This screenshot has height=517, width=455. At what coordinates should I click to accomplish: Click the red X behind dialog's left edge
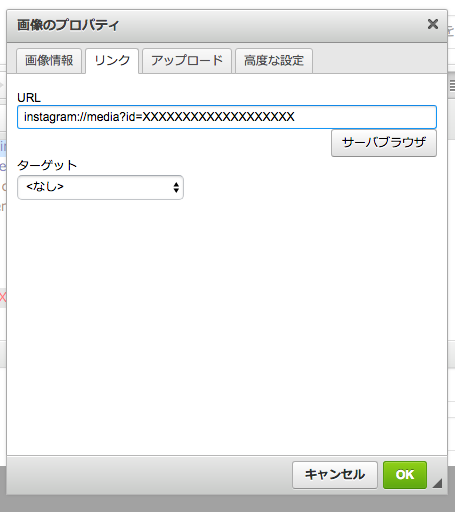click(x=3, y=297)
